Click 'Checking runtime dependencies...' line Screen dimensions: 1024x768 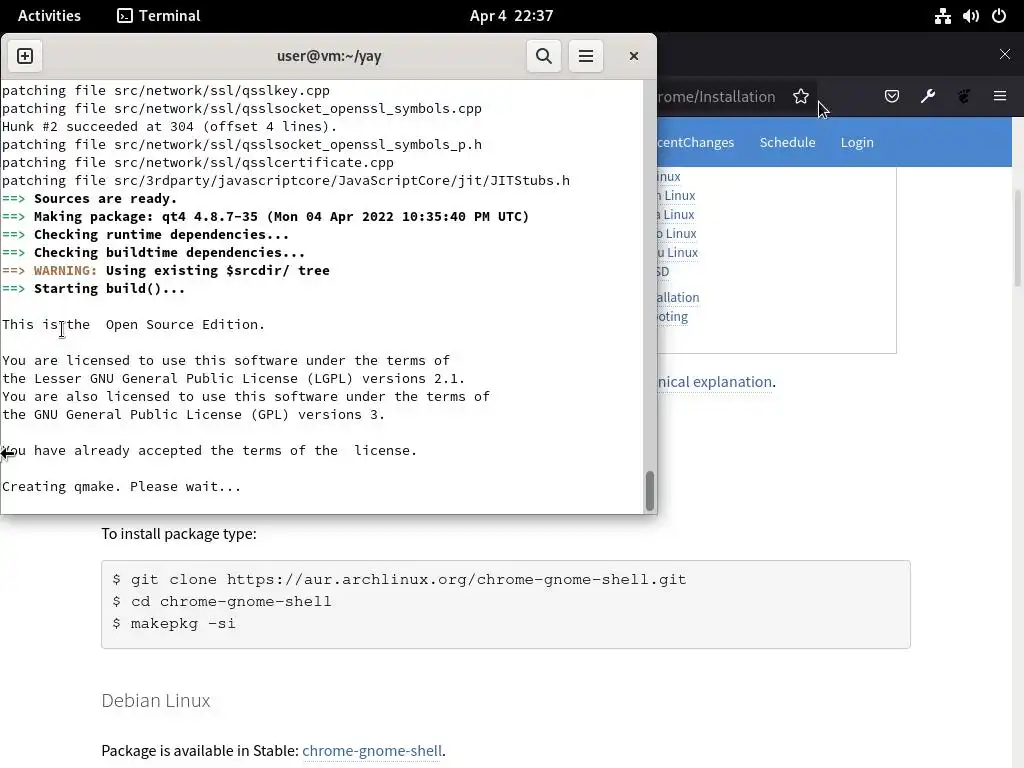(x=145, y=234)
